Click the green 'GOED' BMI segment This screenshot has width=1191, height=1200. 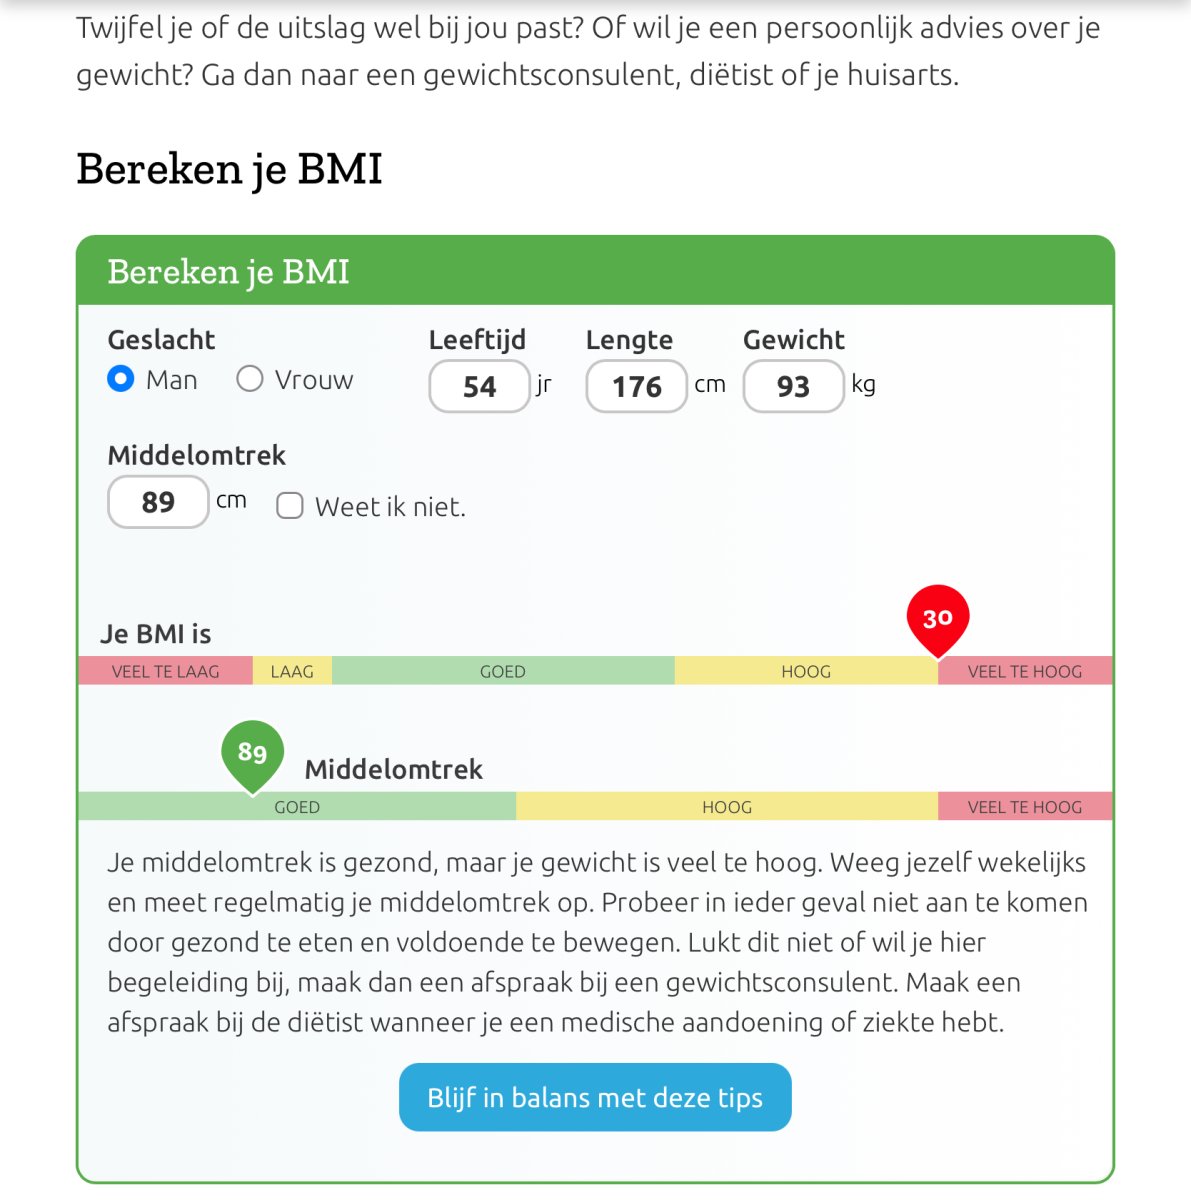click(502, 671)
